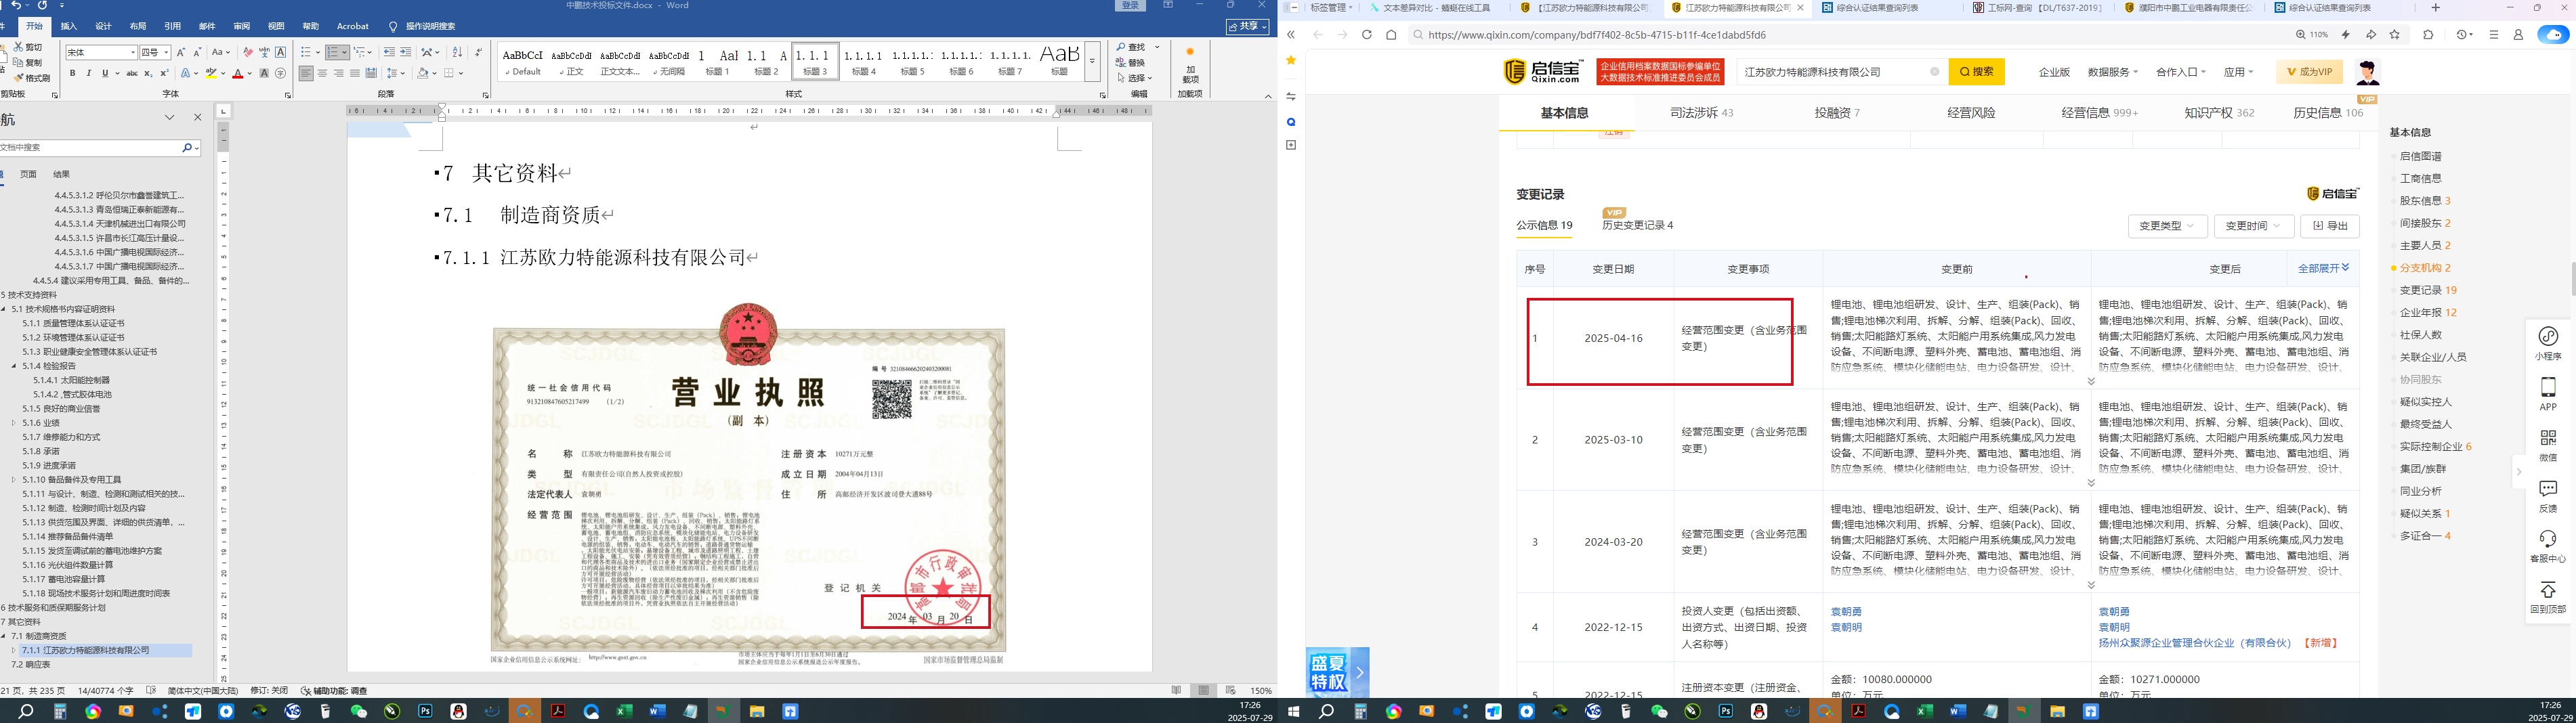Click the Cut (剪切) scissors icon
This screenshot has width=2576, height=723.
[x=19, y=47]
